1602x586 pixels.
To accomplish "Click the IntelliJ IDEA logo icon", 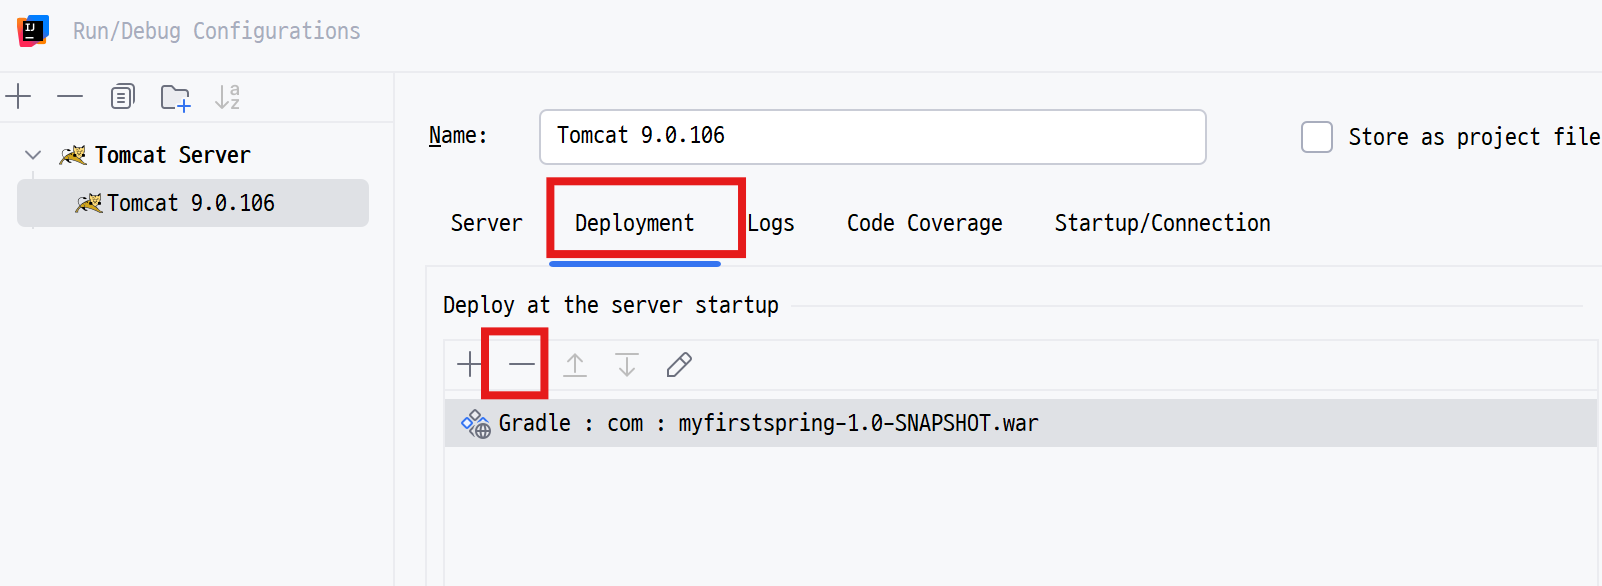I will pos(33,31).
